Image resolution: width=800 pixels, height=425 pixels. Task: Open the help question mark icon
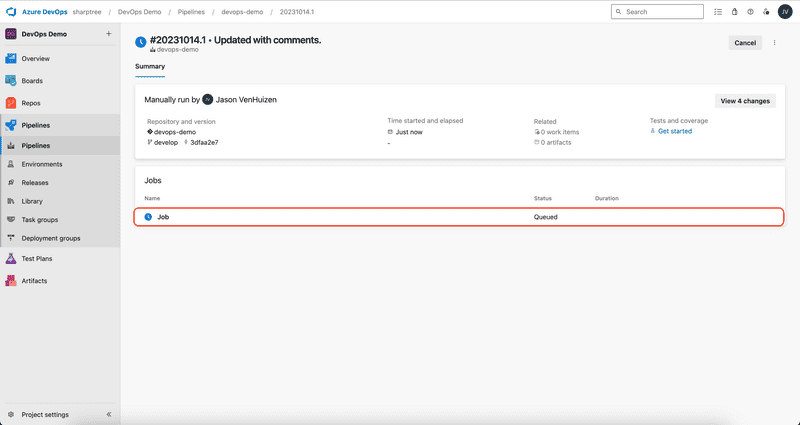(750, 12)
